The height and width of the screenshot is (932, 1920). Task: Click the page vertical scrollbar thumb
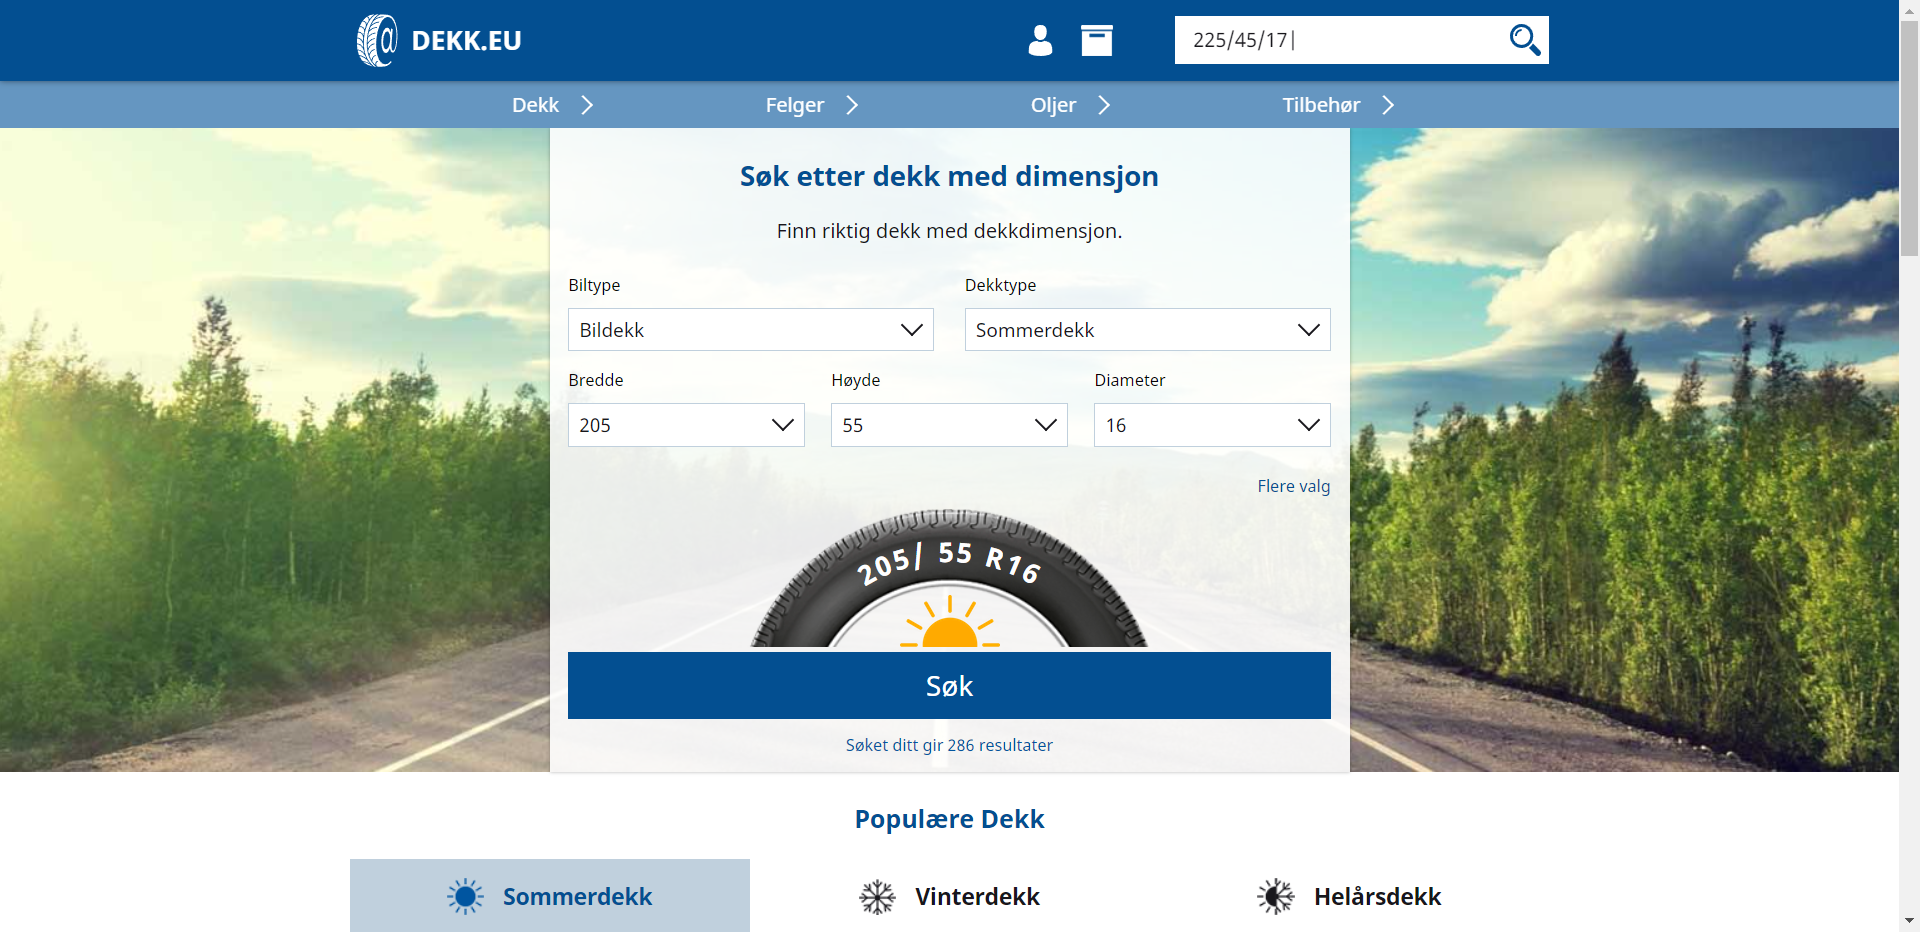tap(1909, 138)
